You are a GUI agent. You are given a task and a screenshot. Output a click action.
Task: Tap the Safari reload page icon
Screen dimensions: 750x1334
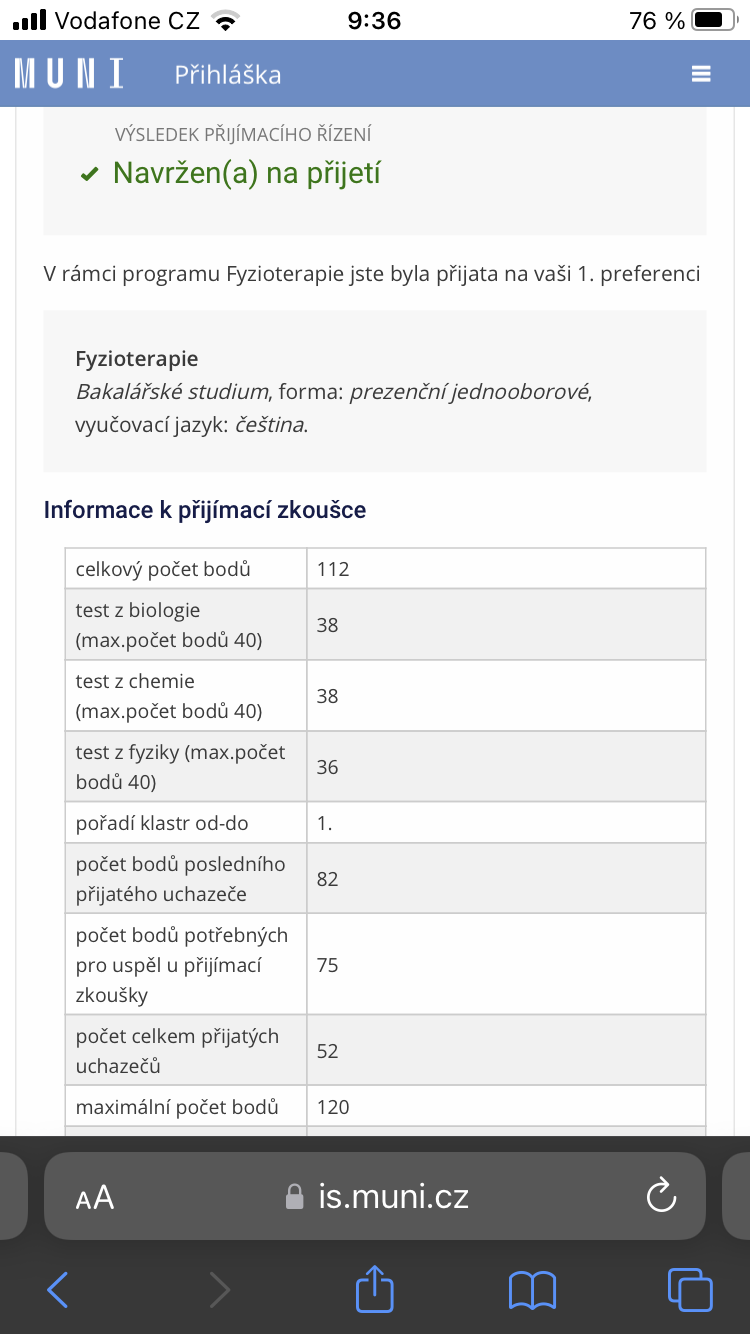[661, 1196]
